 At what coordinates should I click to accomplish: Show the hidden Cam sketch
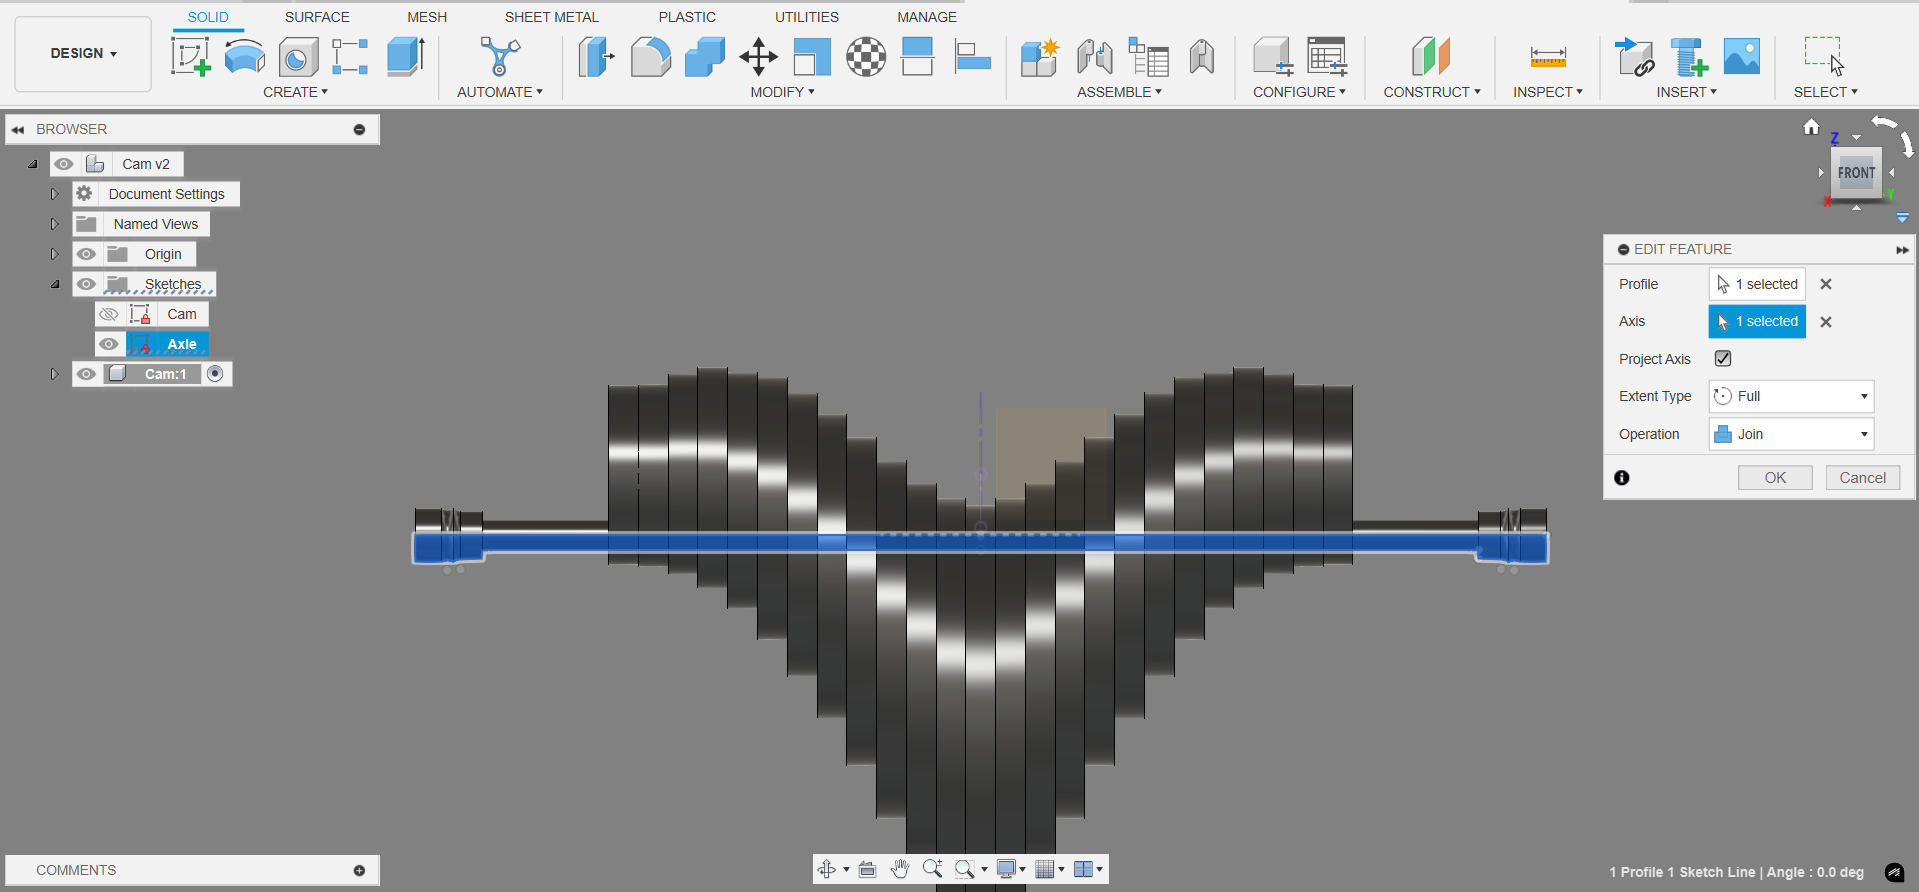point(109,314)
